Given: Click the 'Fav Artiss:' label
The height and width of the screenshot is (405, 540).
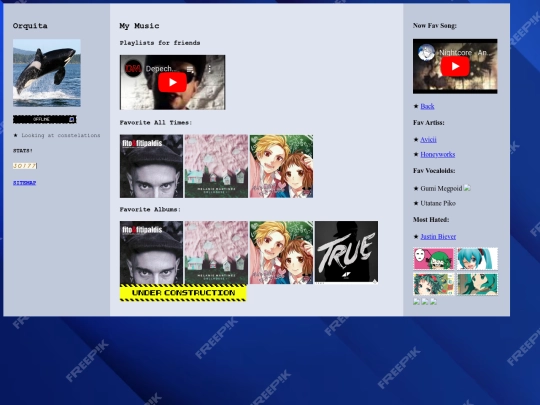Looking at the screenshot, I should pyautogui.click(x=429, y=123).
